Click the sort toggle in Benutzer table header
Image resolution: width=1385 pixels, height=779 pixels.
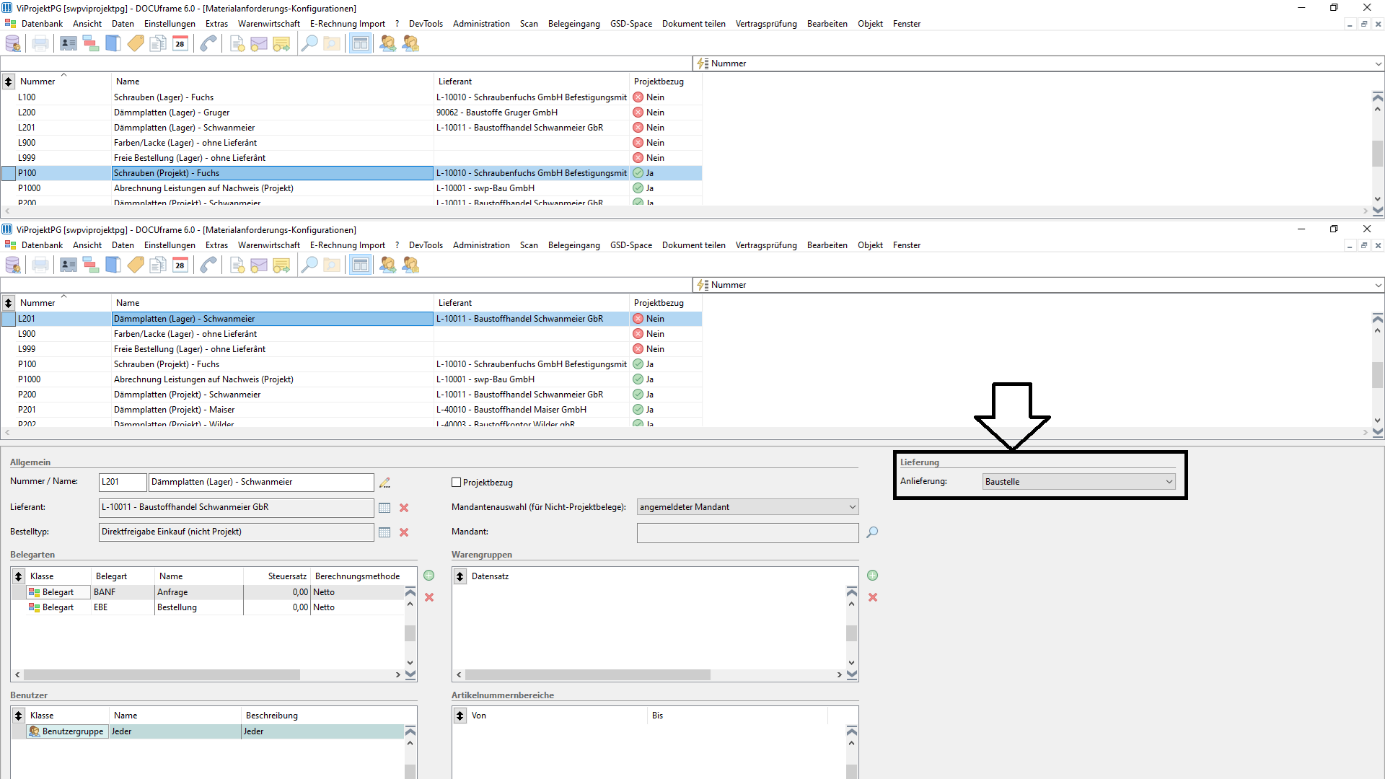click(19, 715)
